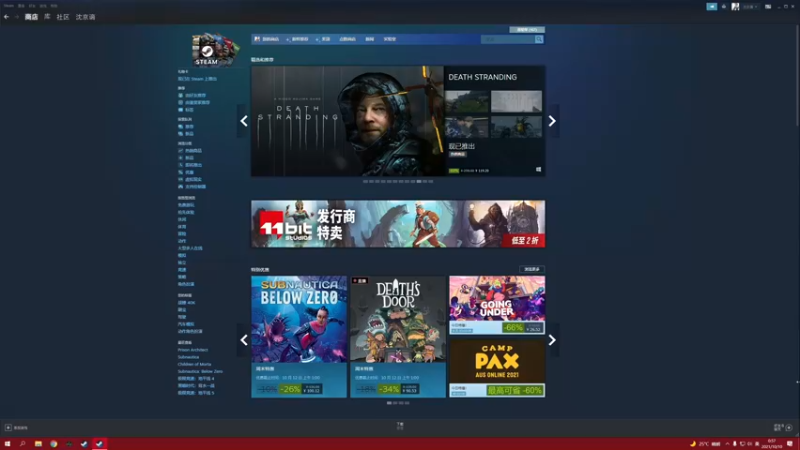
Task: Open the 社区 community tab
Action: tap(63, 17)
